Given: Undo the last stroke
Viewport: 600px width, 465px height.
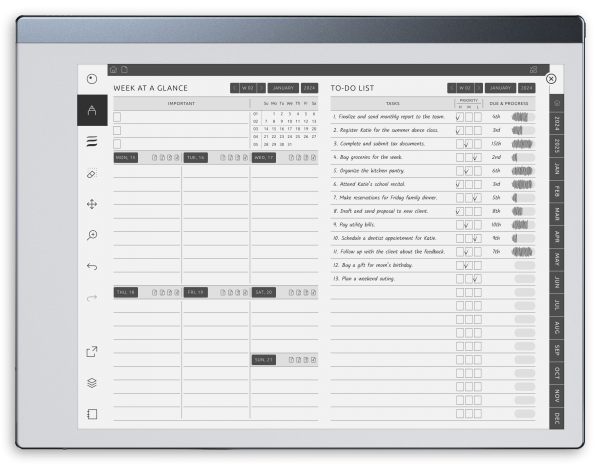Looking at the screenshot, I should tap(92, 266).
